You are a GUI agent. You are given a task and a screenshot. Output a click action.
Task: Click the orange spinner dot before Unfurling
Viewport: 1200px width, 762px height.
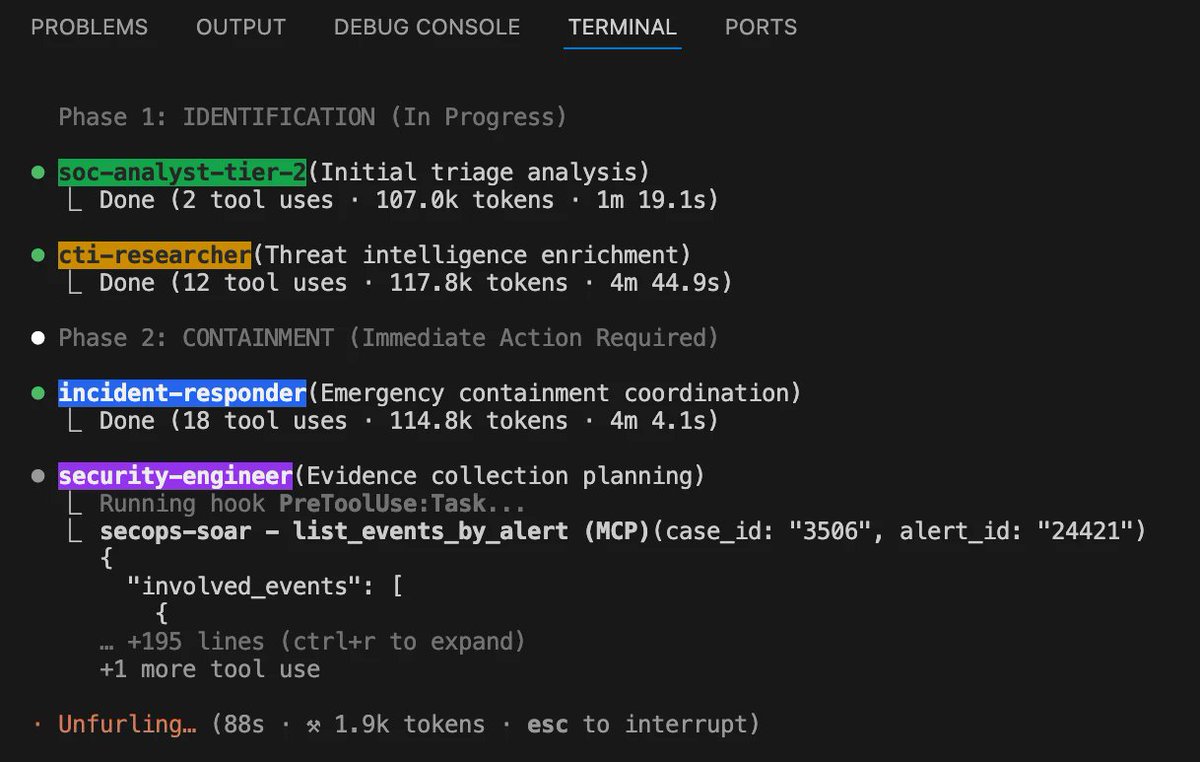coord(38,725)
